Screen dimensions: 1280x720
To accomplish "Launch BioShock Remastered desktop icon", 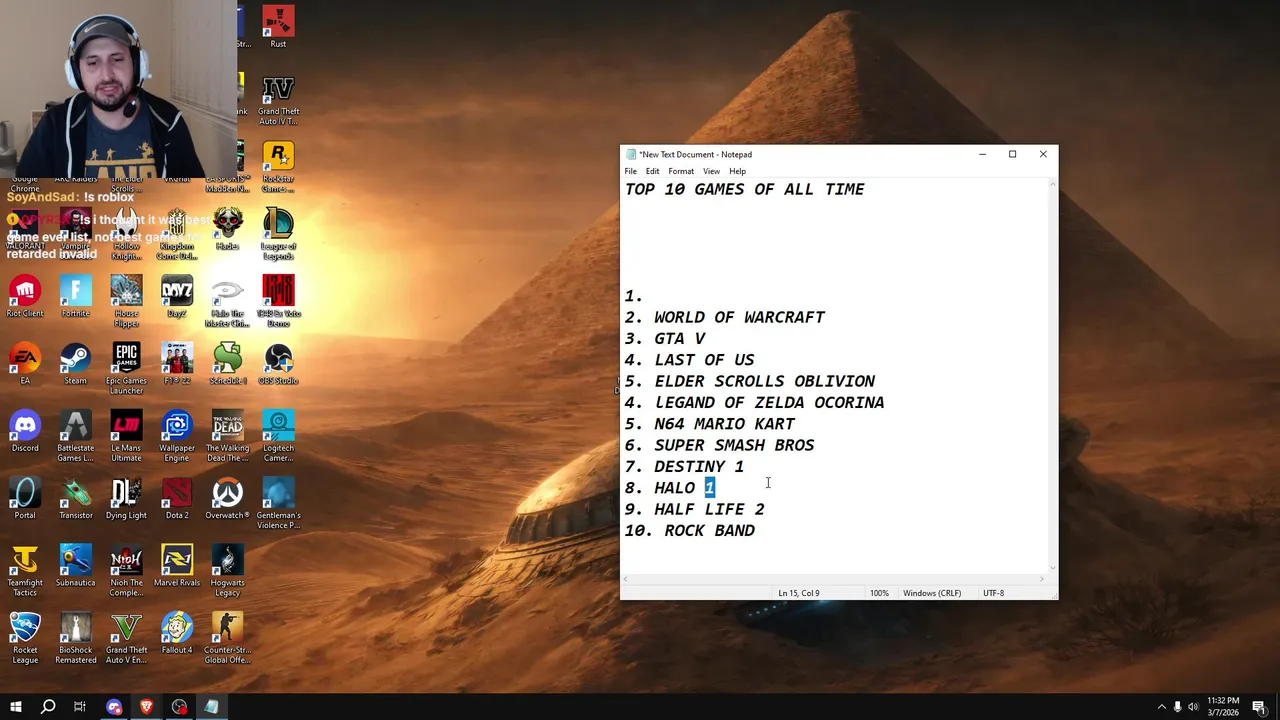I will (x=75, y=638).
